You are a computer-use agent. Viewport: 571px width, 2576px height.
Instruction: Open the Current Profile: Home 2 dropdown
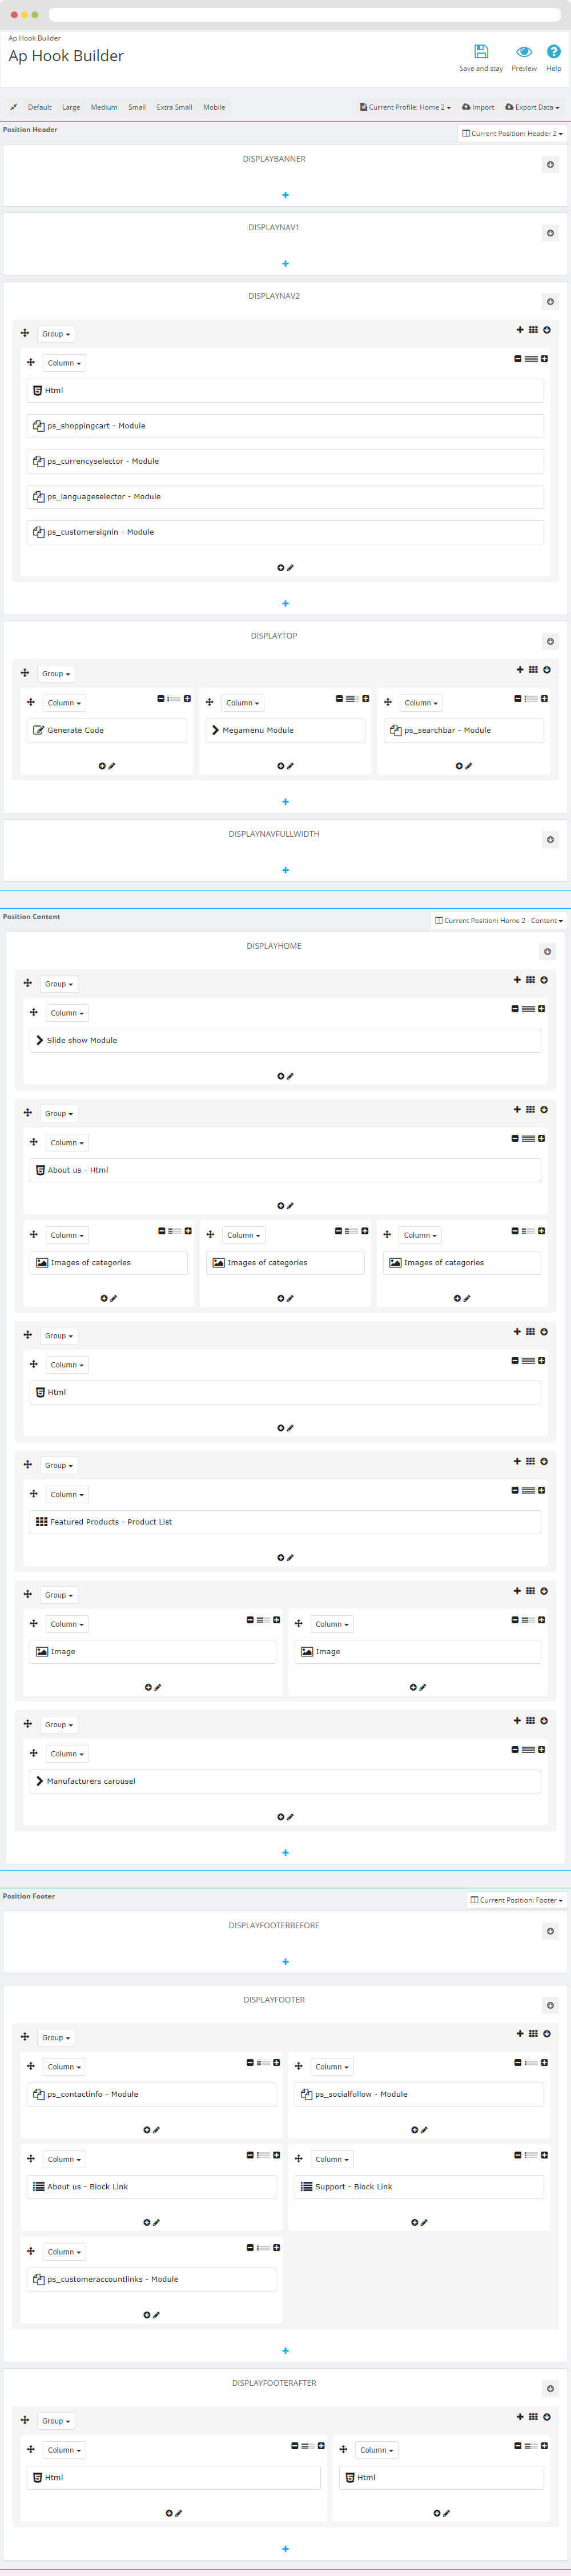tap(405, 107)
